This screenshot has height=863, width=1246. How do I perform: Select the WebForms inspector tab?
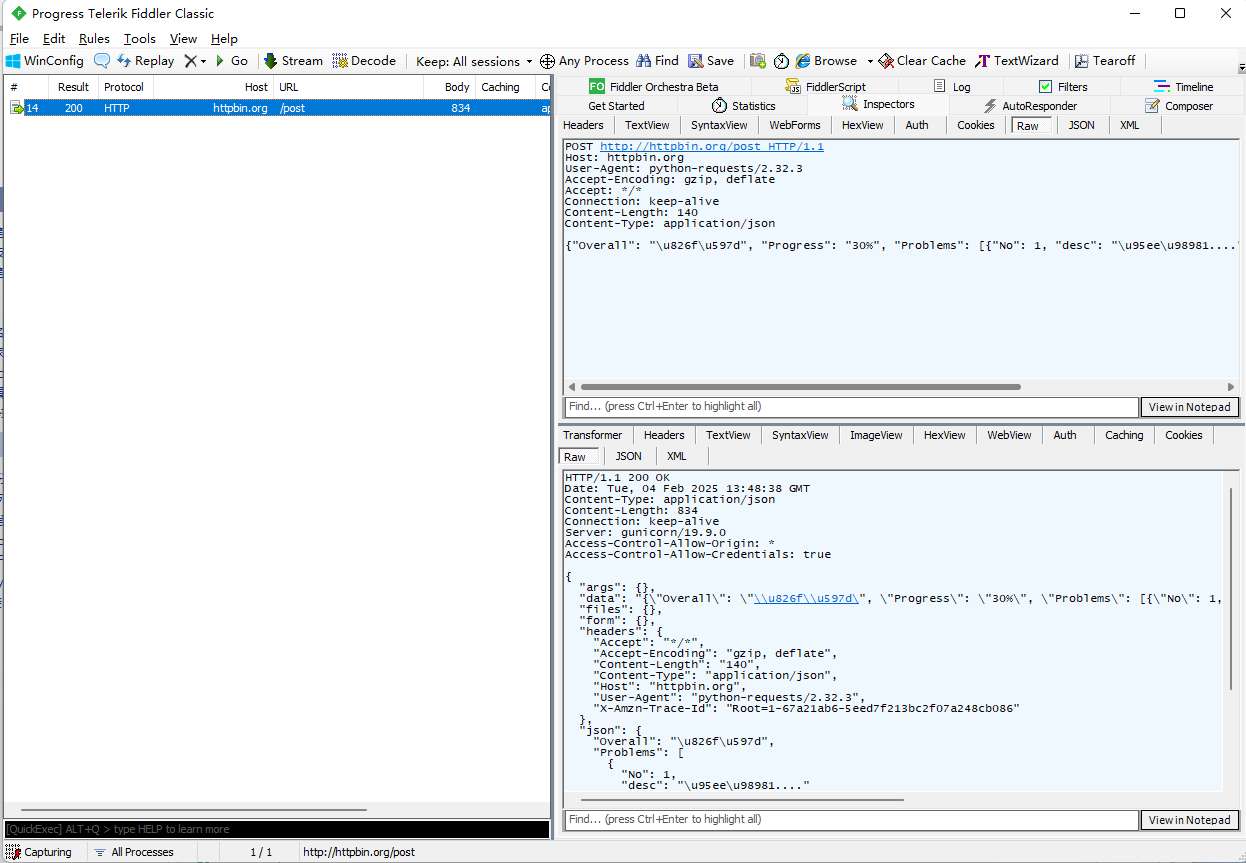[795, 125]
